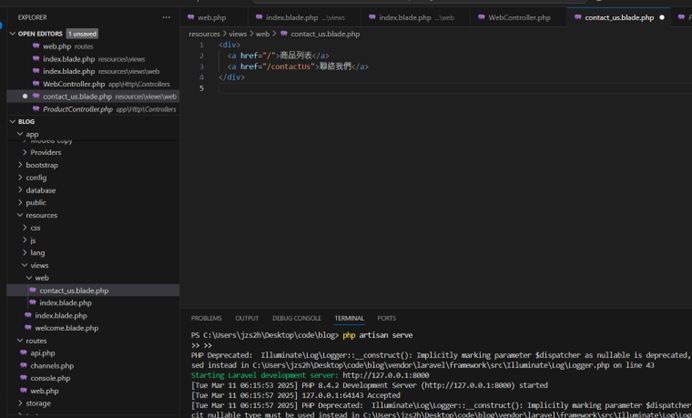692x418 pixels.
Task: Select the contact_us.blade.php editor tab
Action: coord(619,18)
